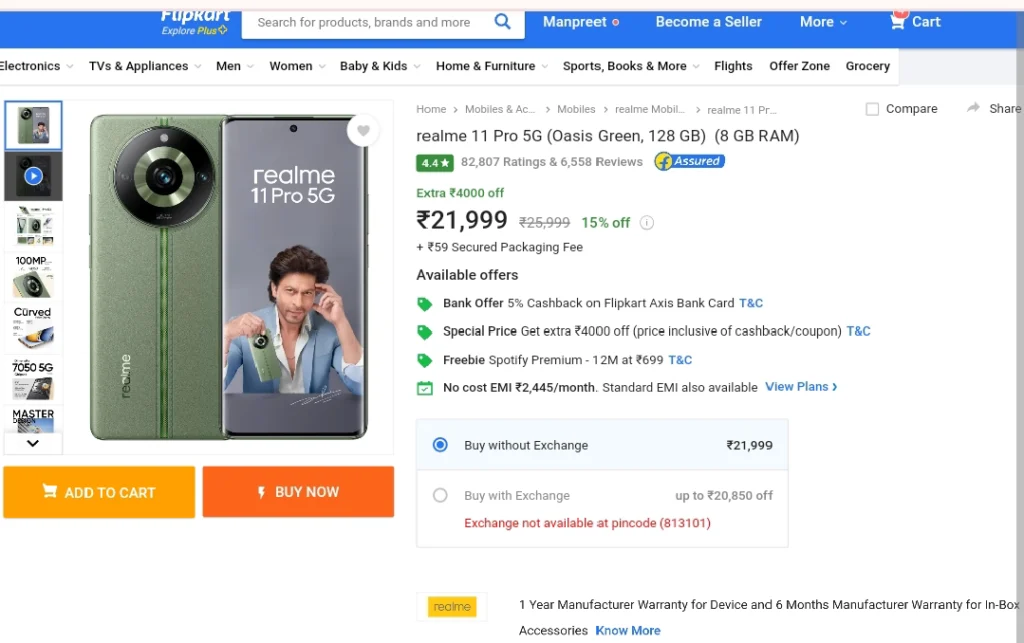Select the 100MP camera thumbnail
The width and height of the screenshot is (1024, 643).
(33, 277)
